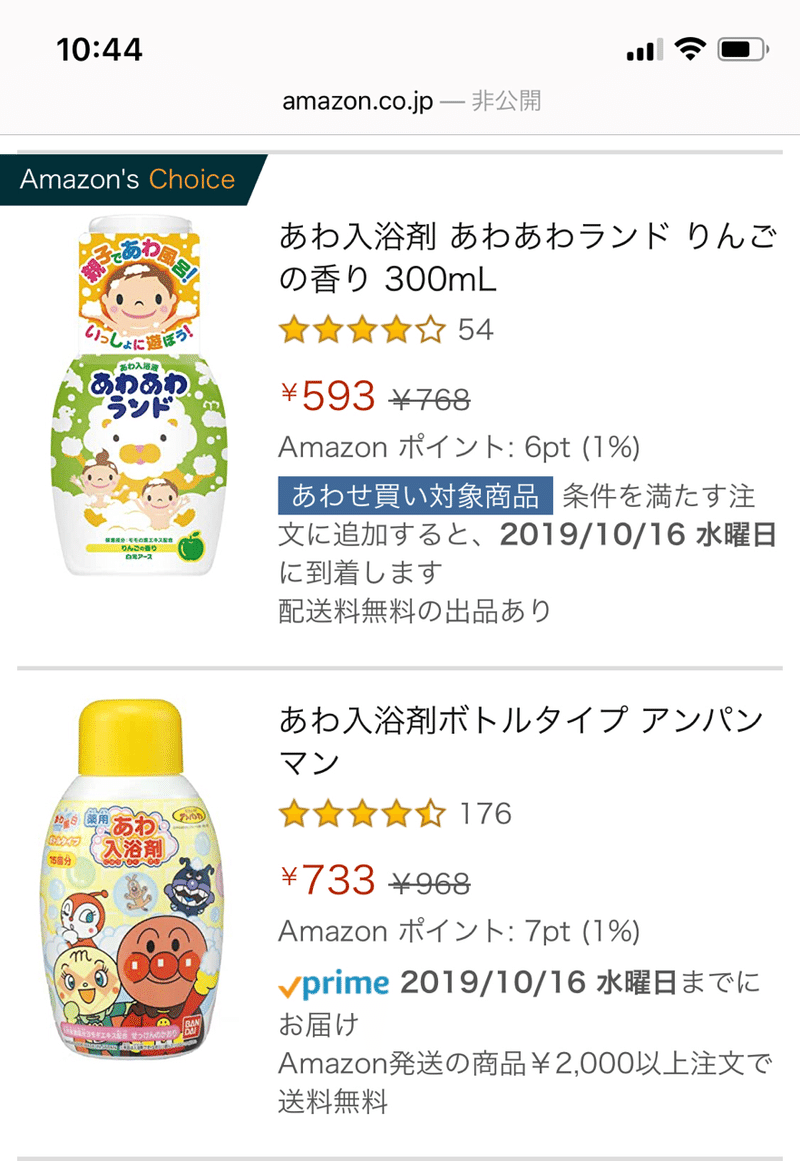Viewport: 800px width, 1161px height.
Task: Open the 176 reviews count
Action: pyautogui.click(x=485, y=814)
